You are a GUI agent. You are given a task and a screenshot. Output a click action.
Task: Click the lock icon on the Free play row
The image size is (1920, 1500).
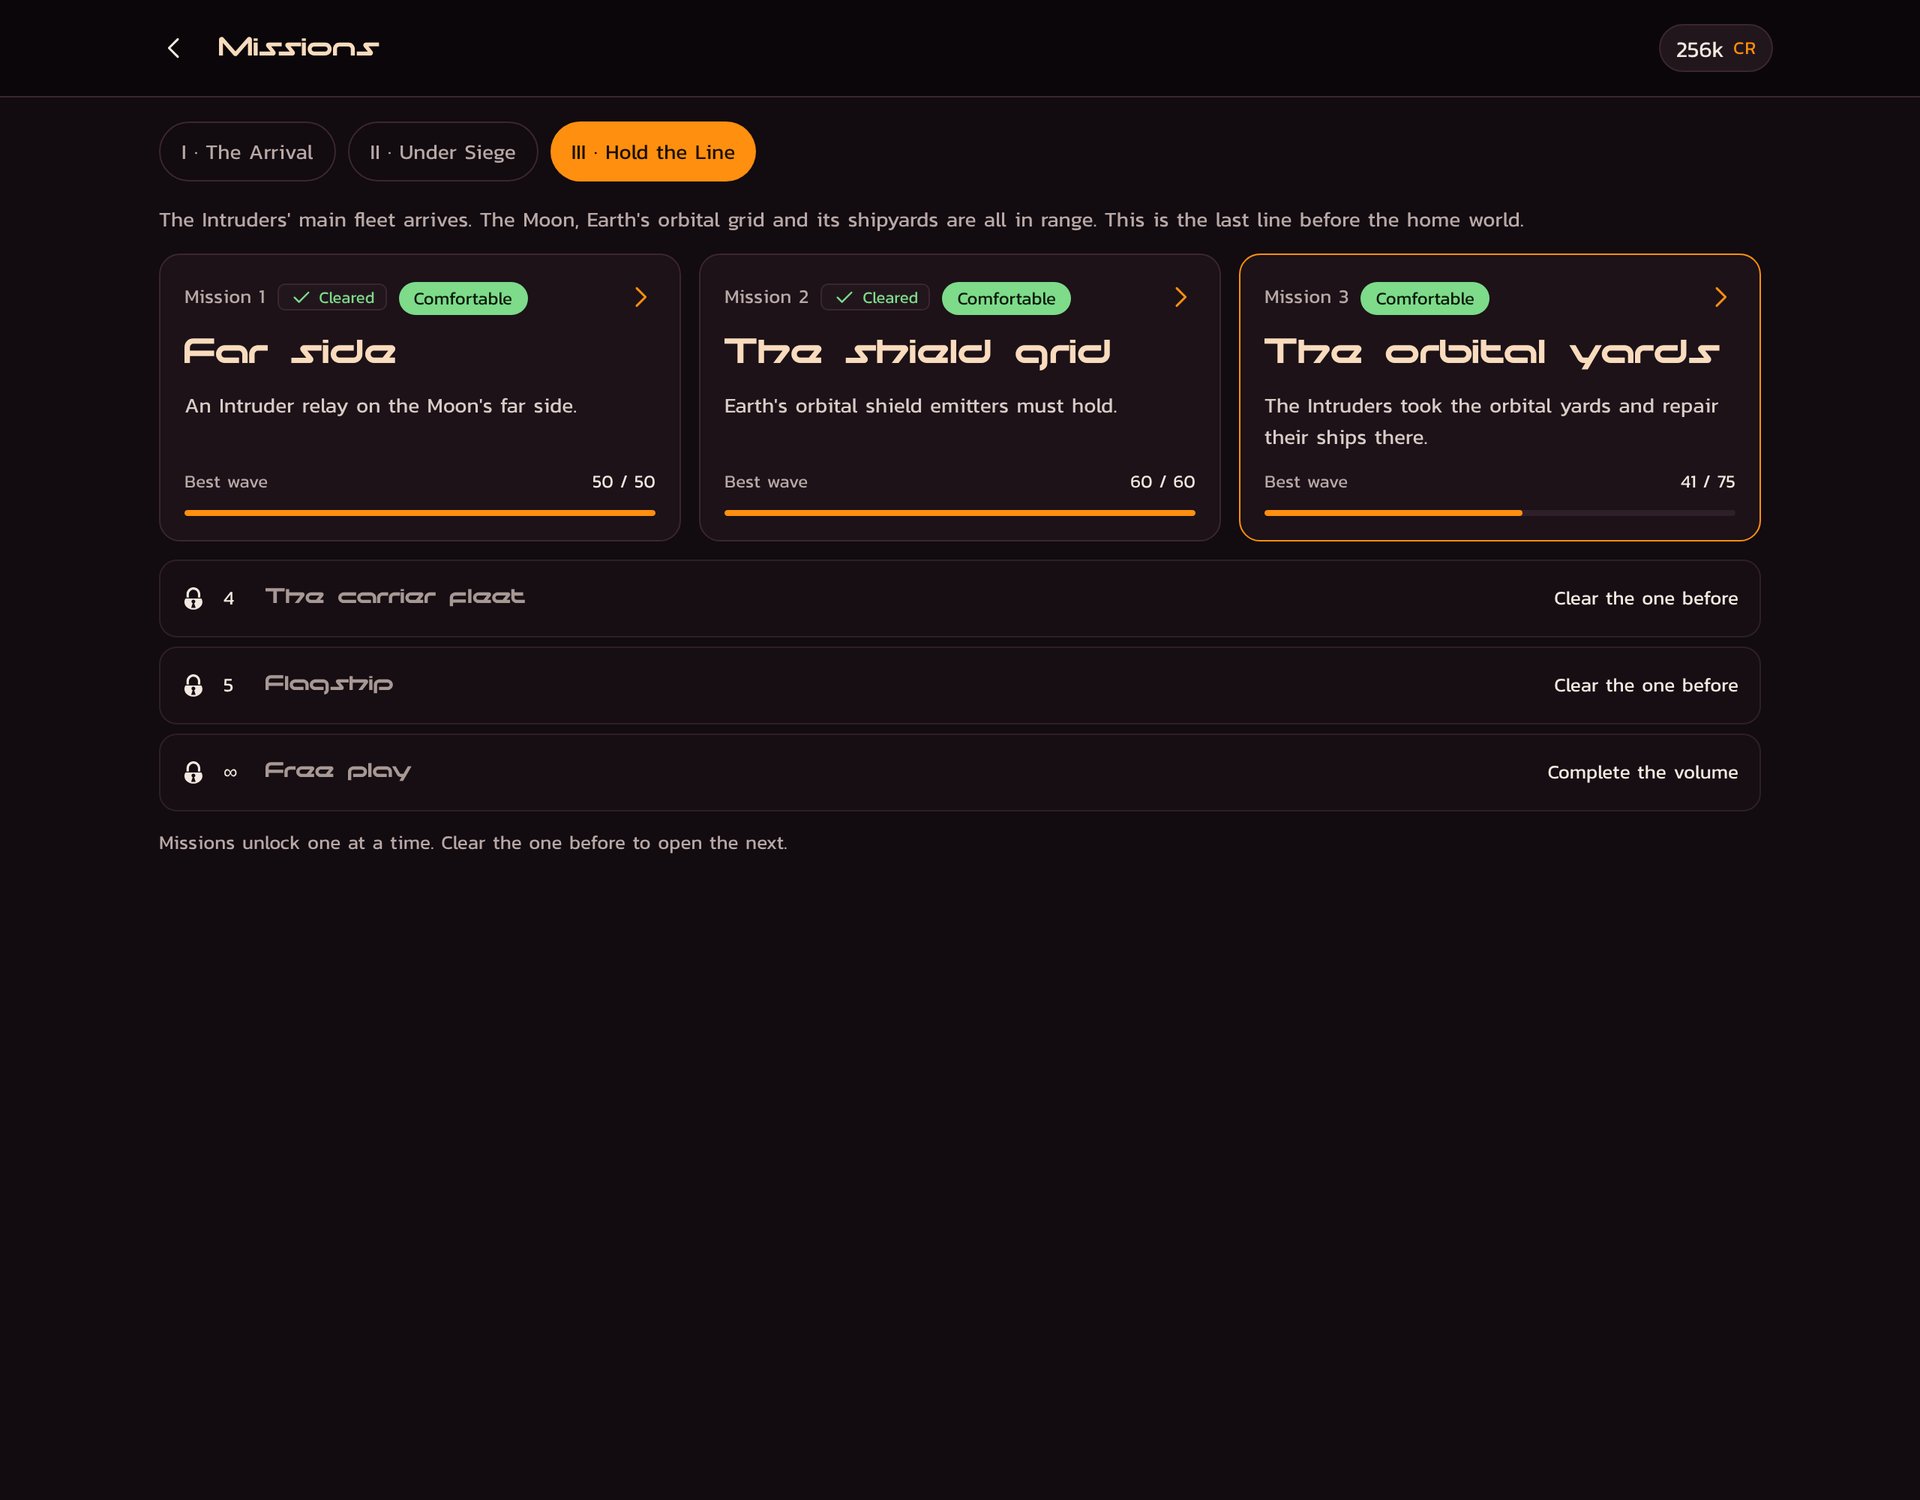click(193, 772)
